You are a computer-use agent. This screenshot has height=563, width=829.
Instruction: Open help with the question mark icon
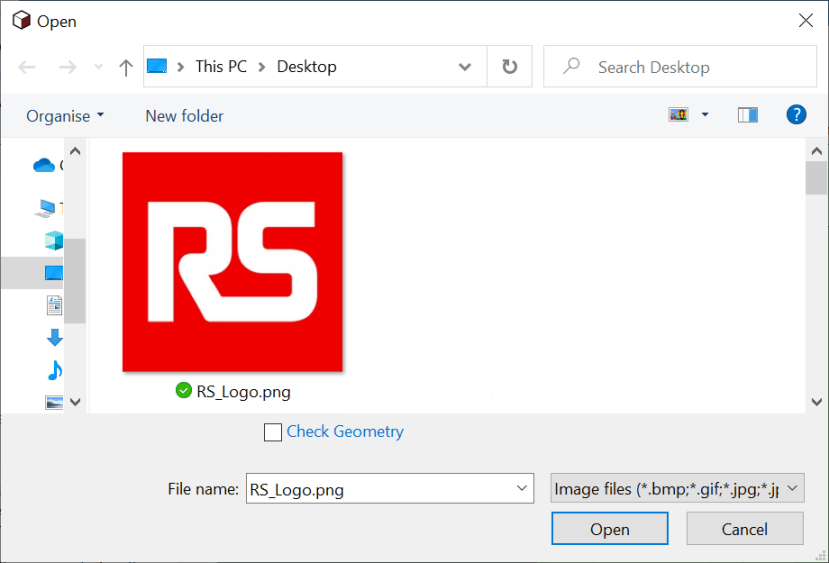796,115
